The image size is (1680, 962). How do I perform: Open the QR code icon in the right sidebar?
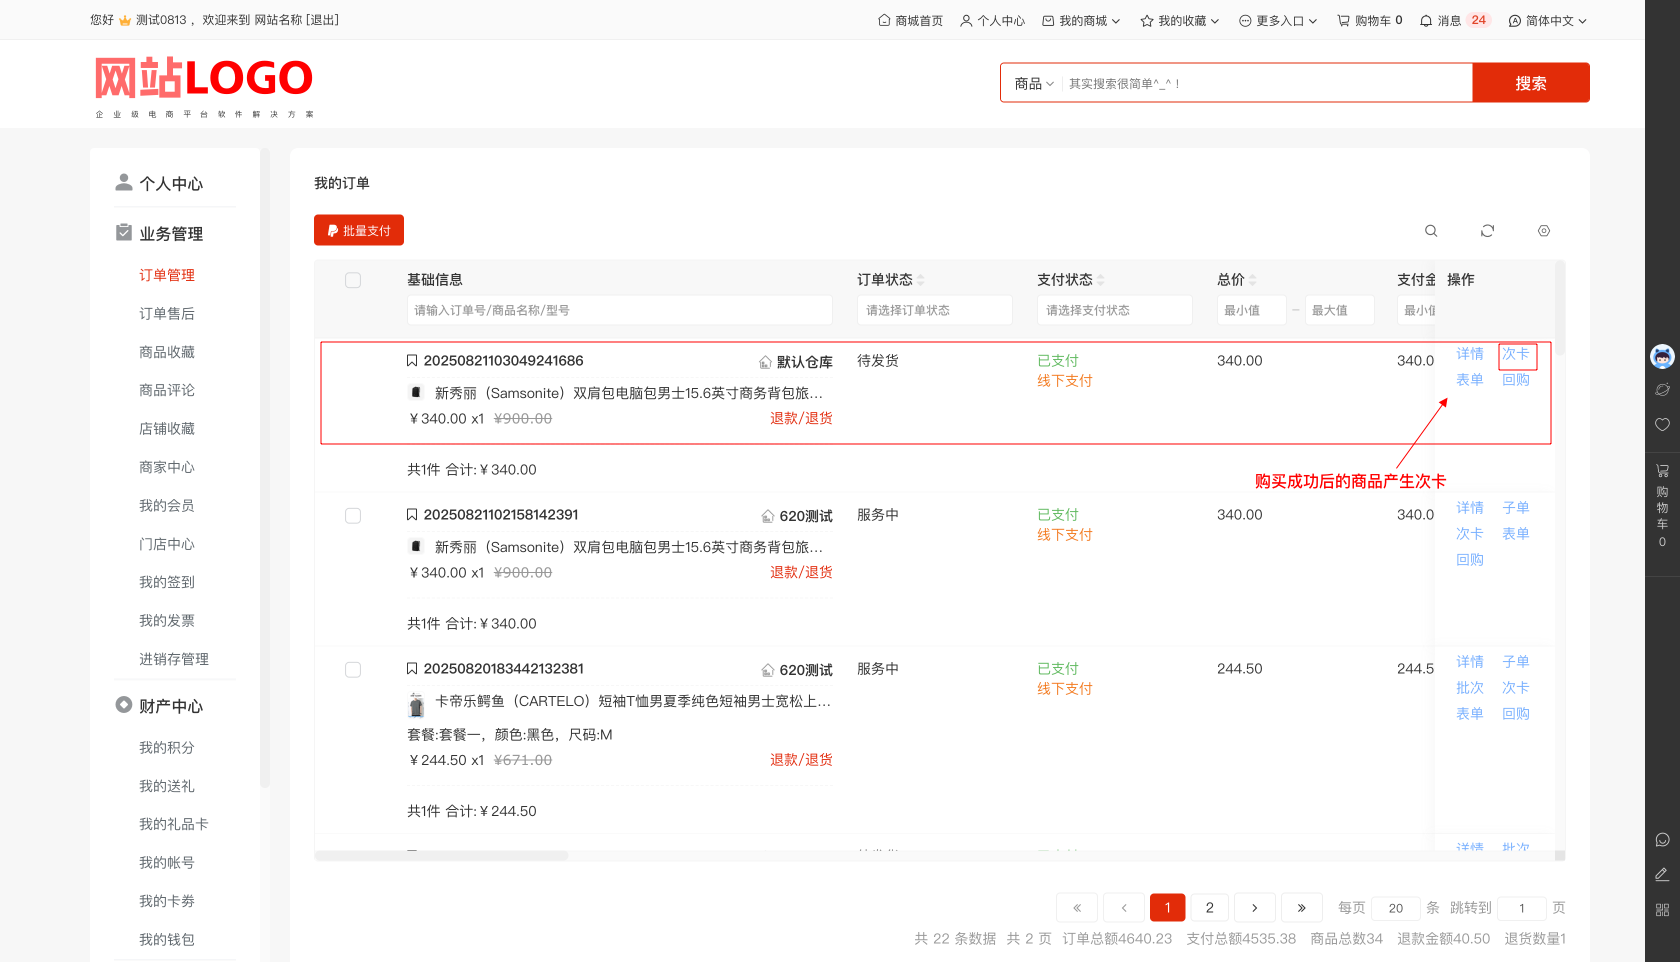pyautogui.click(x=1662, y=910)
